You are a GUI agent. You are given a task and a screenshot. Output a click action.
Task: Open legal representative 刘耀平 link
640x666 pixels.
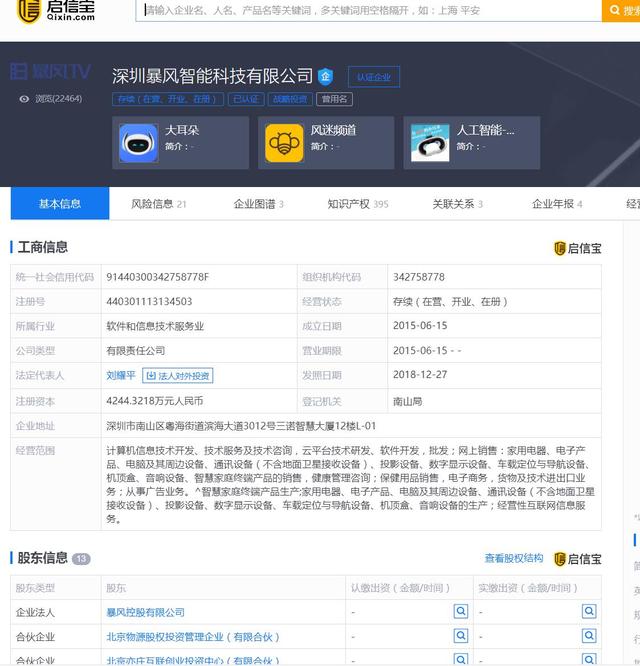pos(120,376)
